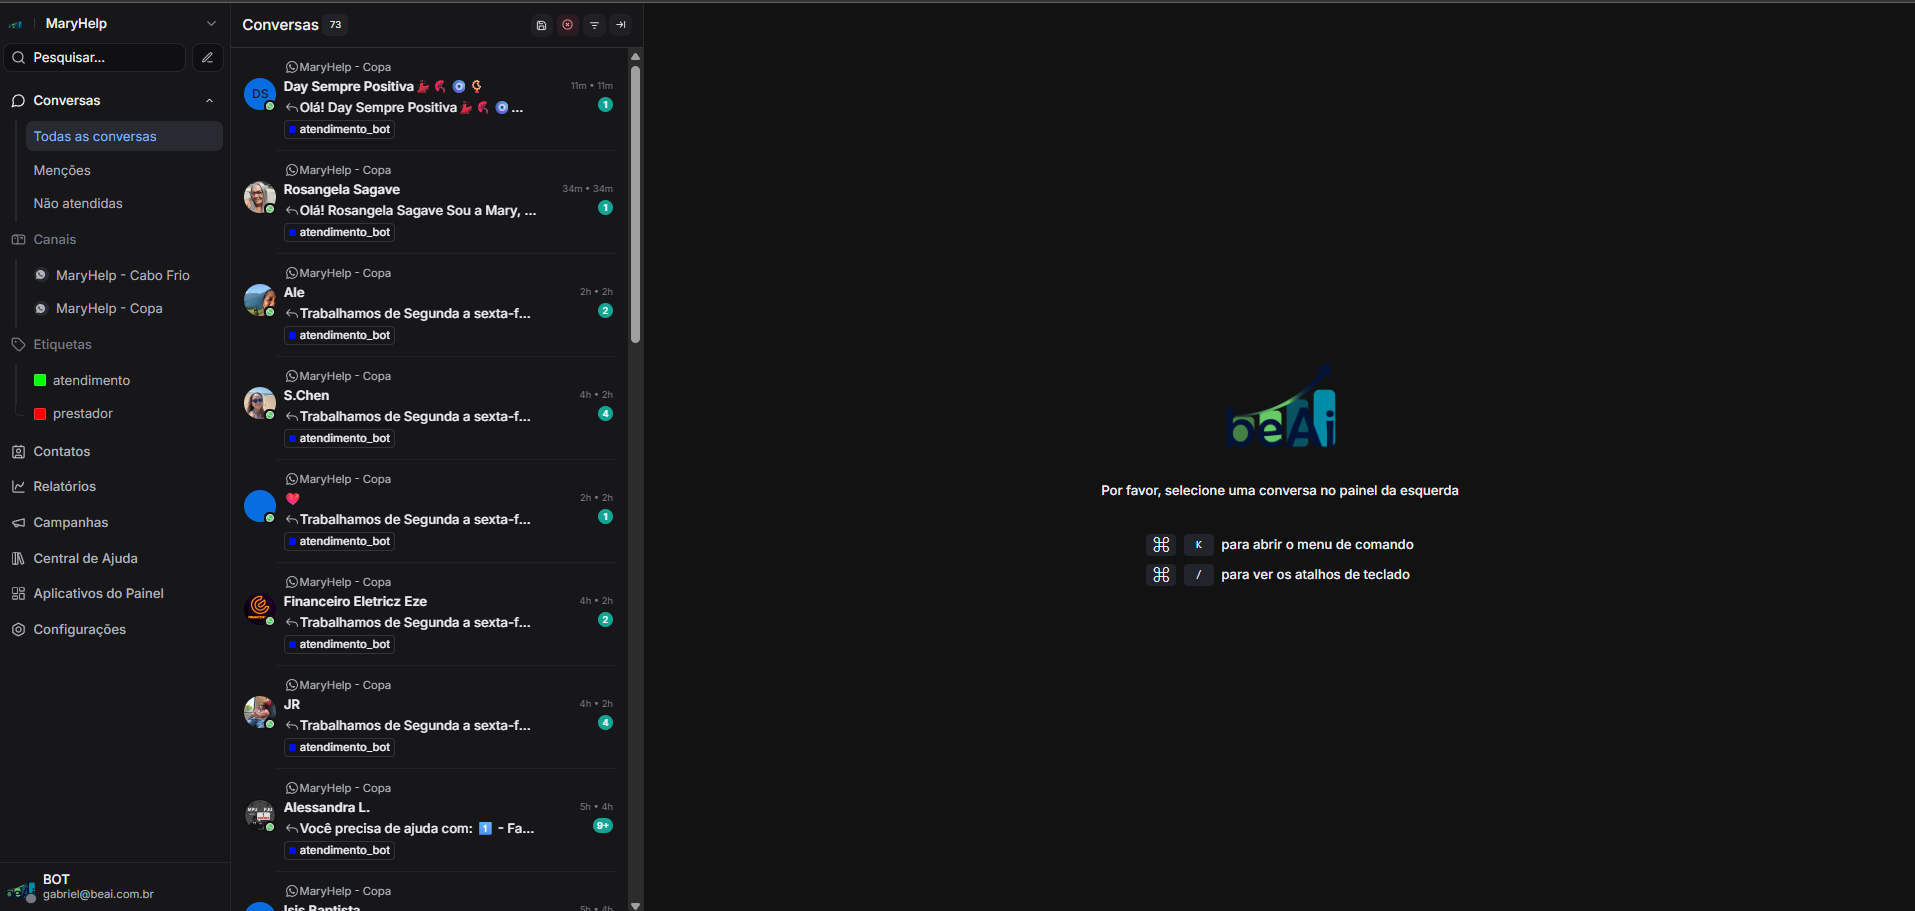Open the MaryHelp - Cabo Frio channel
This screenshot has height=911, width=1915.
122,276
